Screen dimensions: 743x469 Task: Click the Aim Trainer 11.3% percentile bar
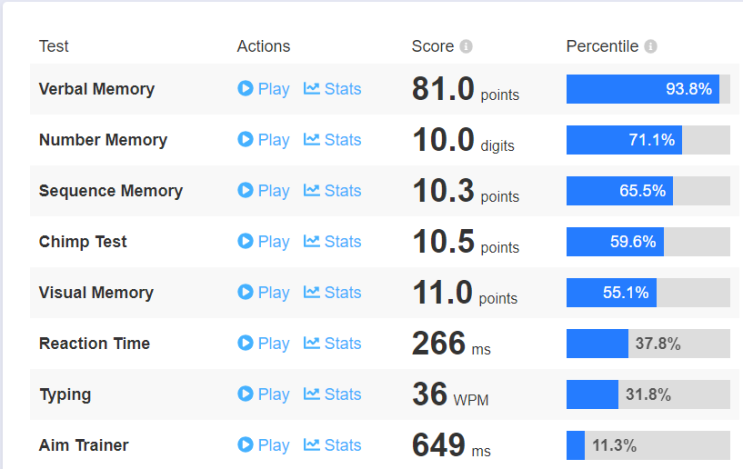click(648, 446)
